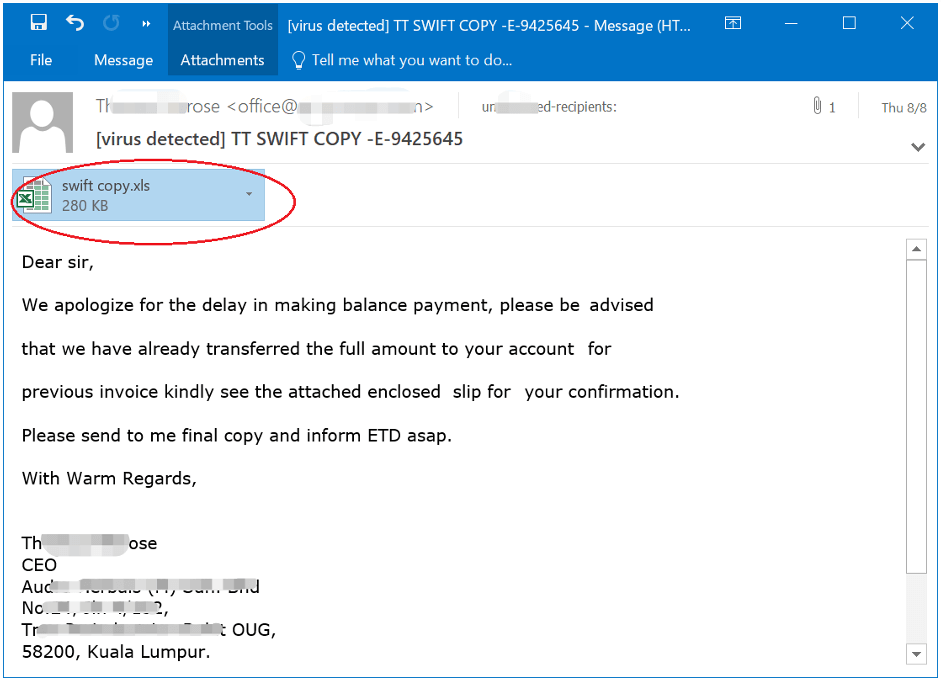Select the Attachments ribbon tab

222,60
